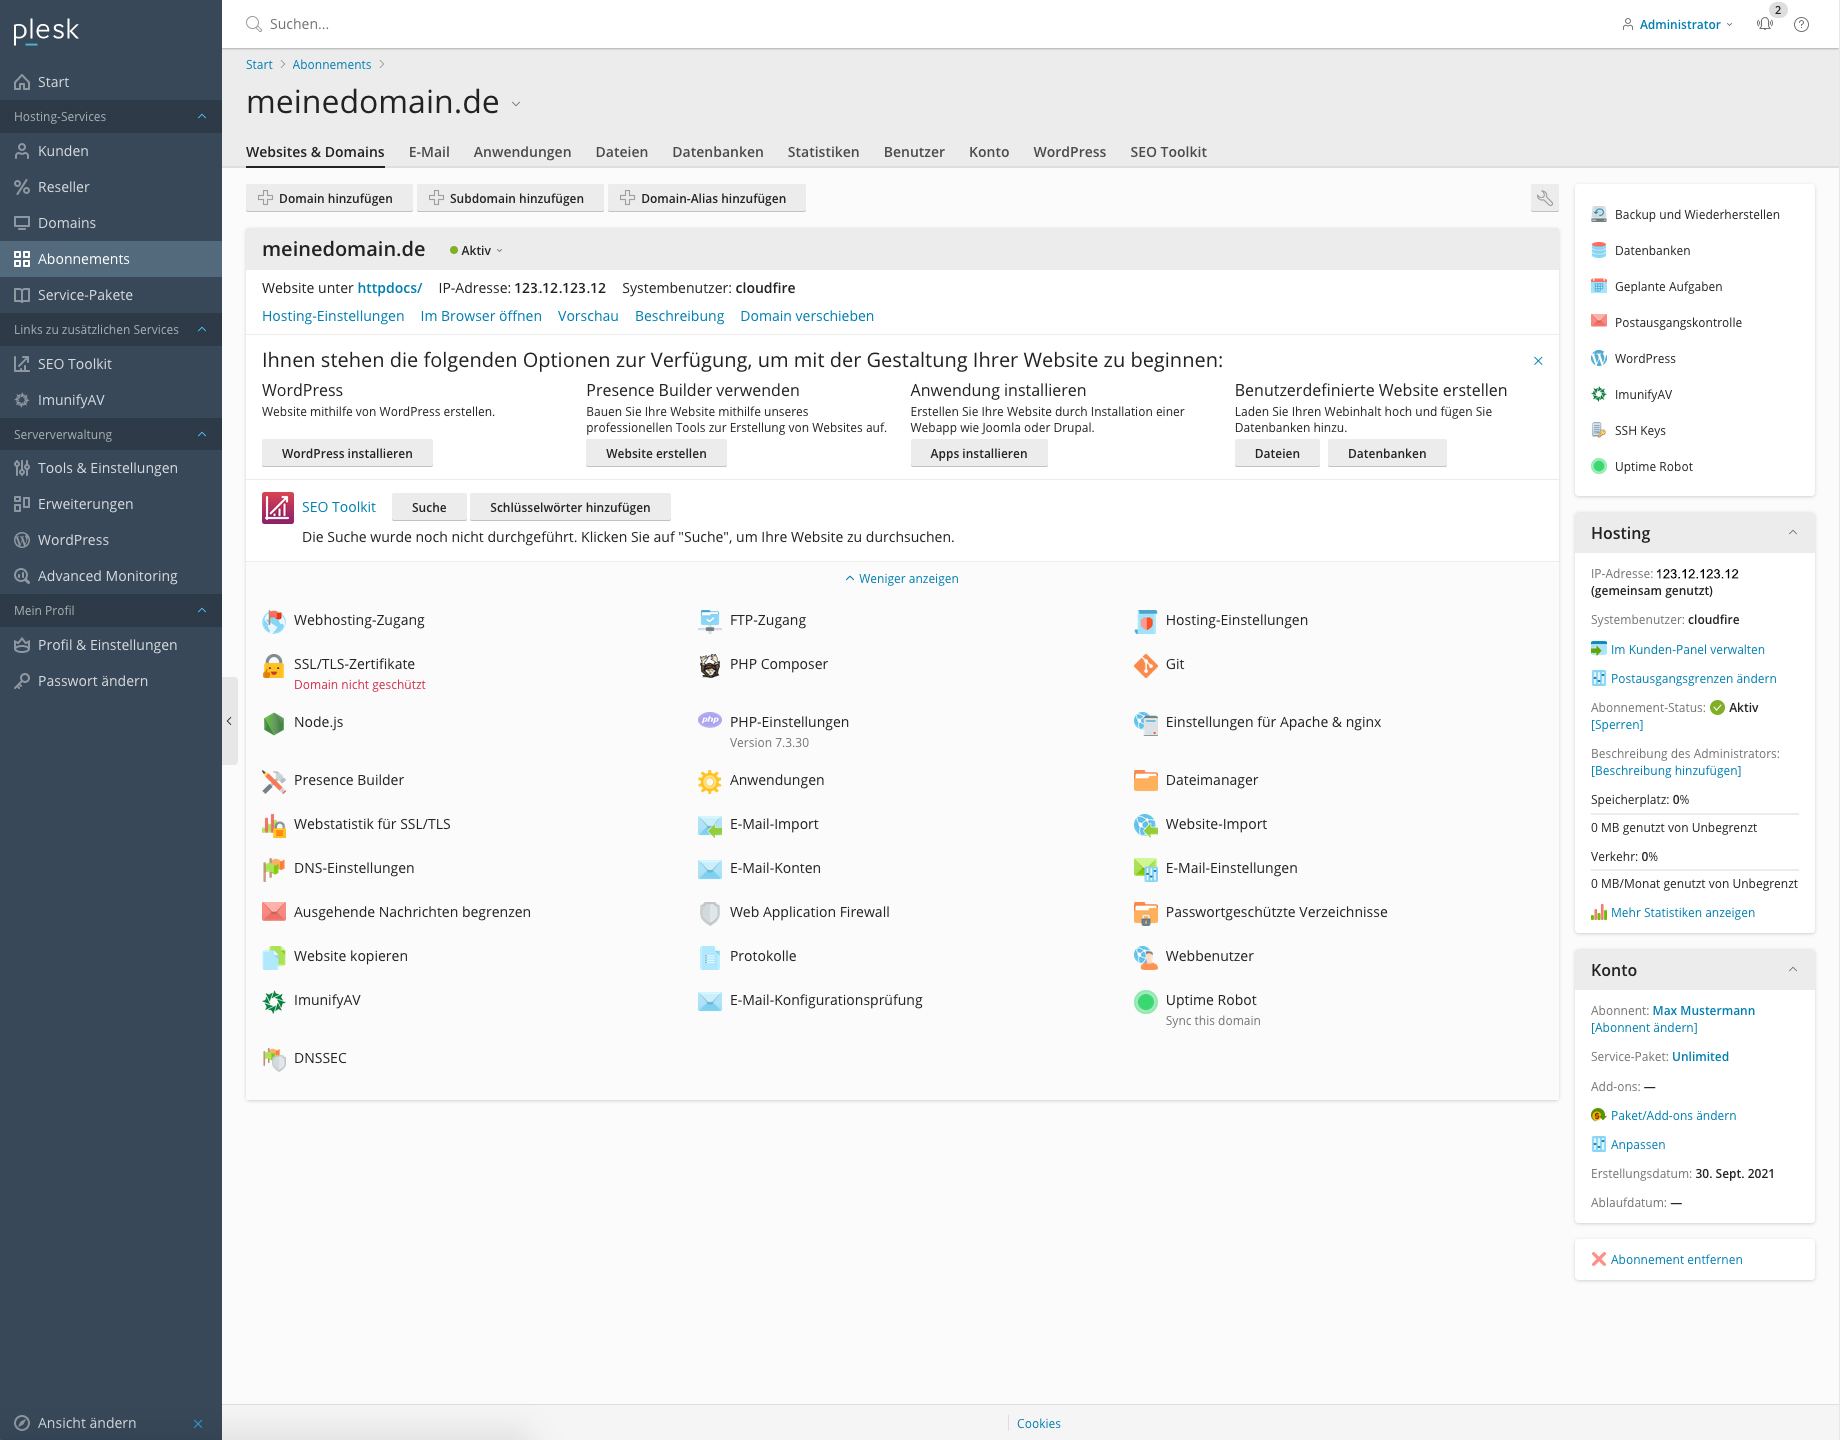Open Geplante Aufgaben in side panel

pyautogui.click(x=1667, y=287)
